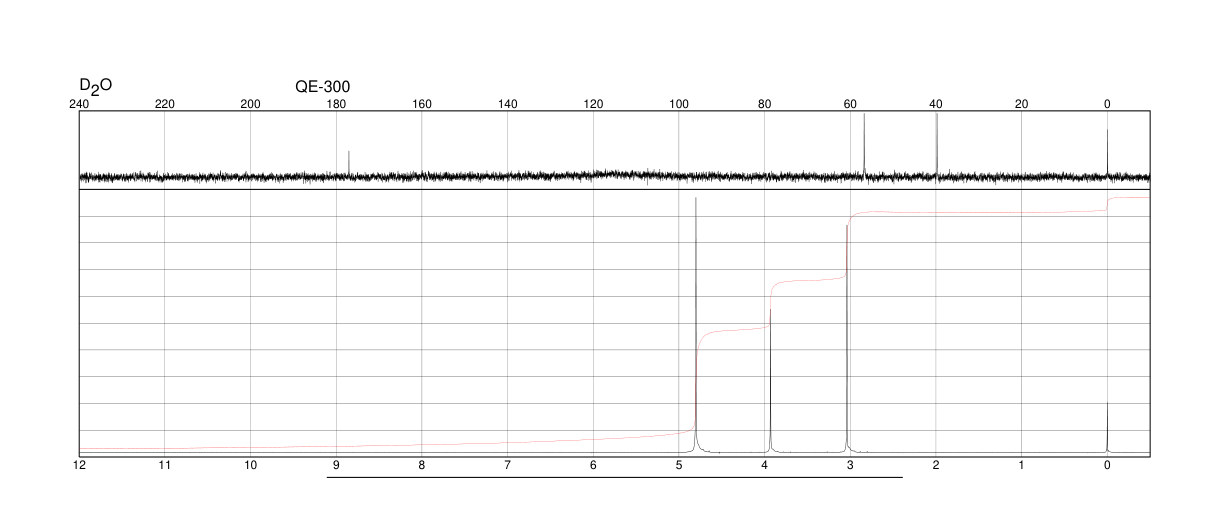Click the carbon peak at 40 ppm

click(x=936, y=145)
